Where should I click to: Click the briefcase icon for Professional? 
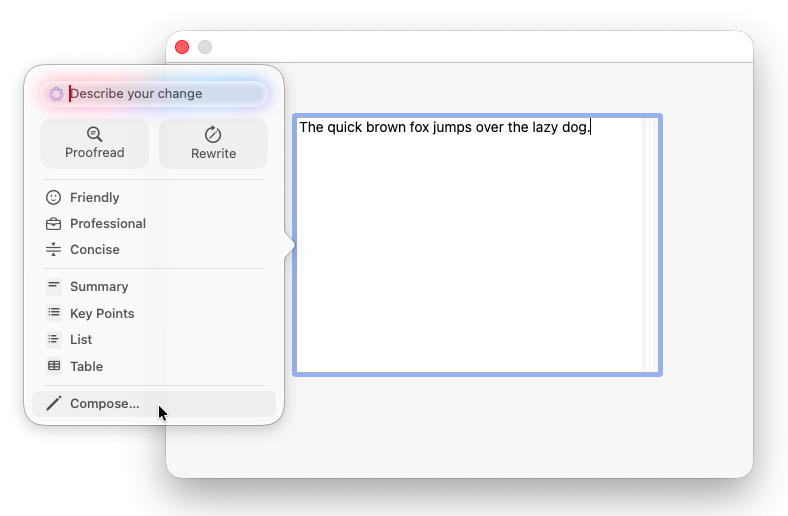coord(54,224)
